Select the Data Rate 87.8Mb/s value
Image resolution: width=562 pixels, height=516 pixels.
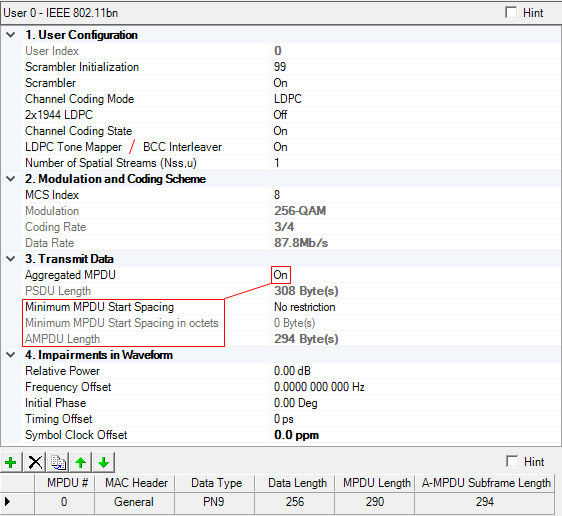(301, 243)
